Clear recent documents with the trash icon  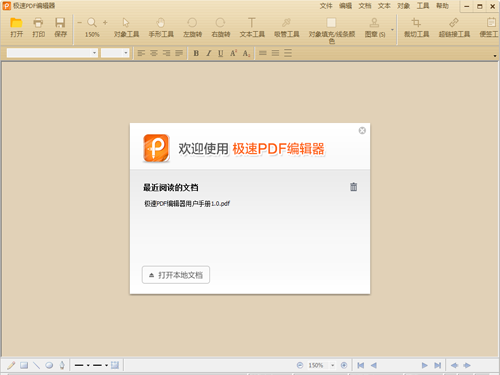click(x=353, y=187)
